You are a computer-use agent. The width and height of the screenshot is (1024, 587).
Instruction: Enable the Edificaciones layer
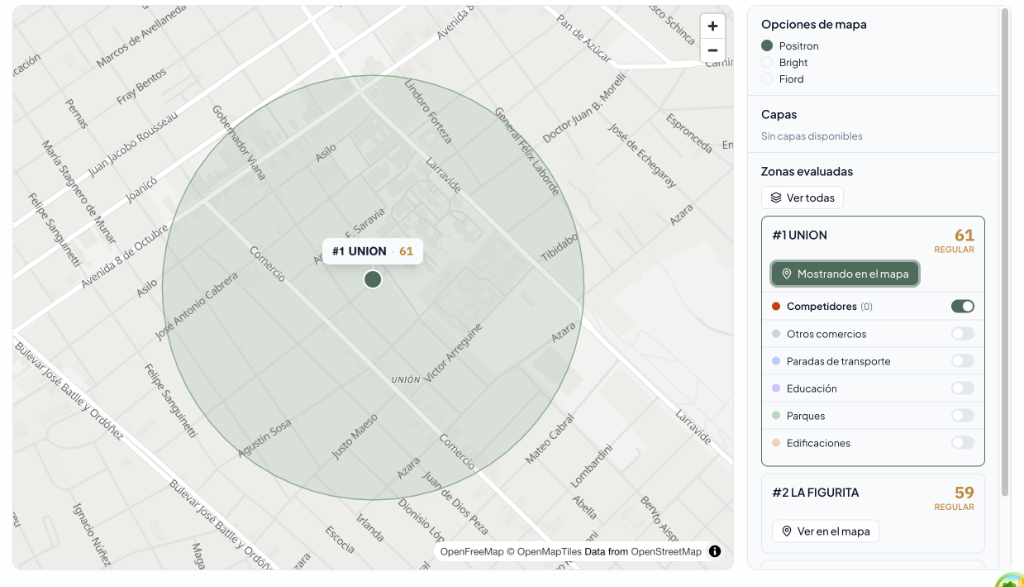tap(963, 443)
